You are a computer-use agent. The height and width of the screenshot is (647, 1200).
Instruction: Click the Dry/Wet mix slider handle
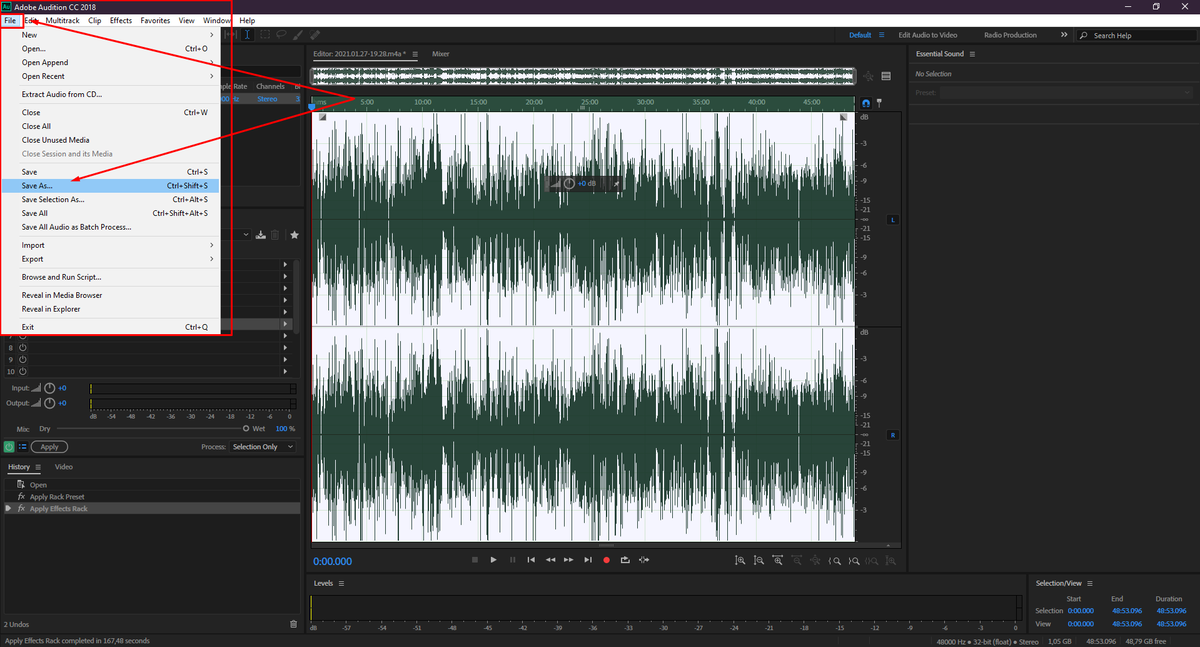tap(246, 428)
